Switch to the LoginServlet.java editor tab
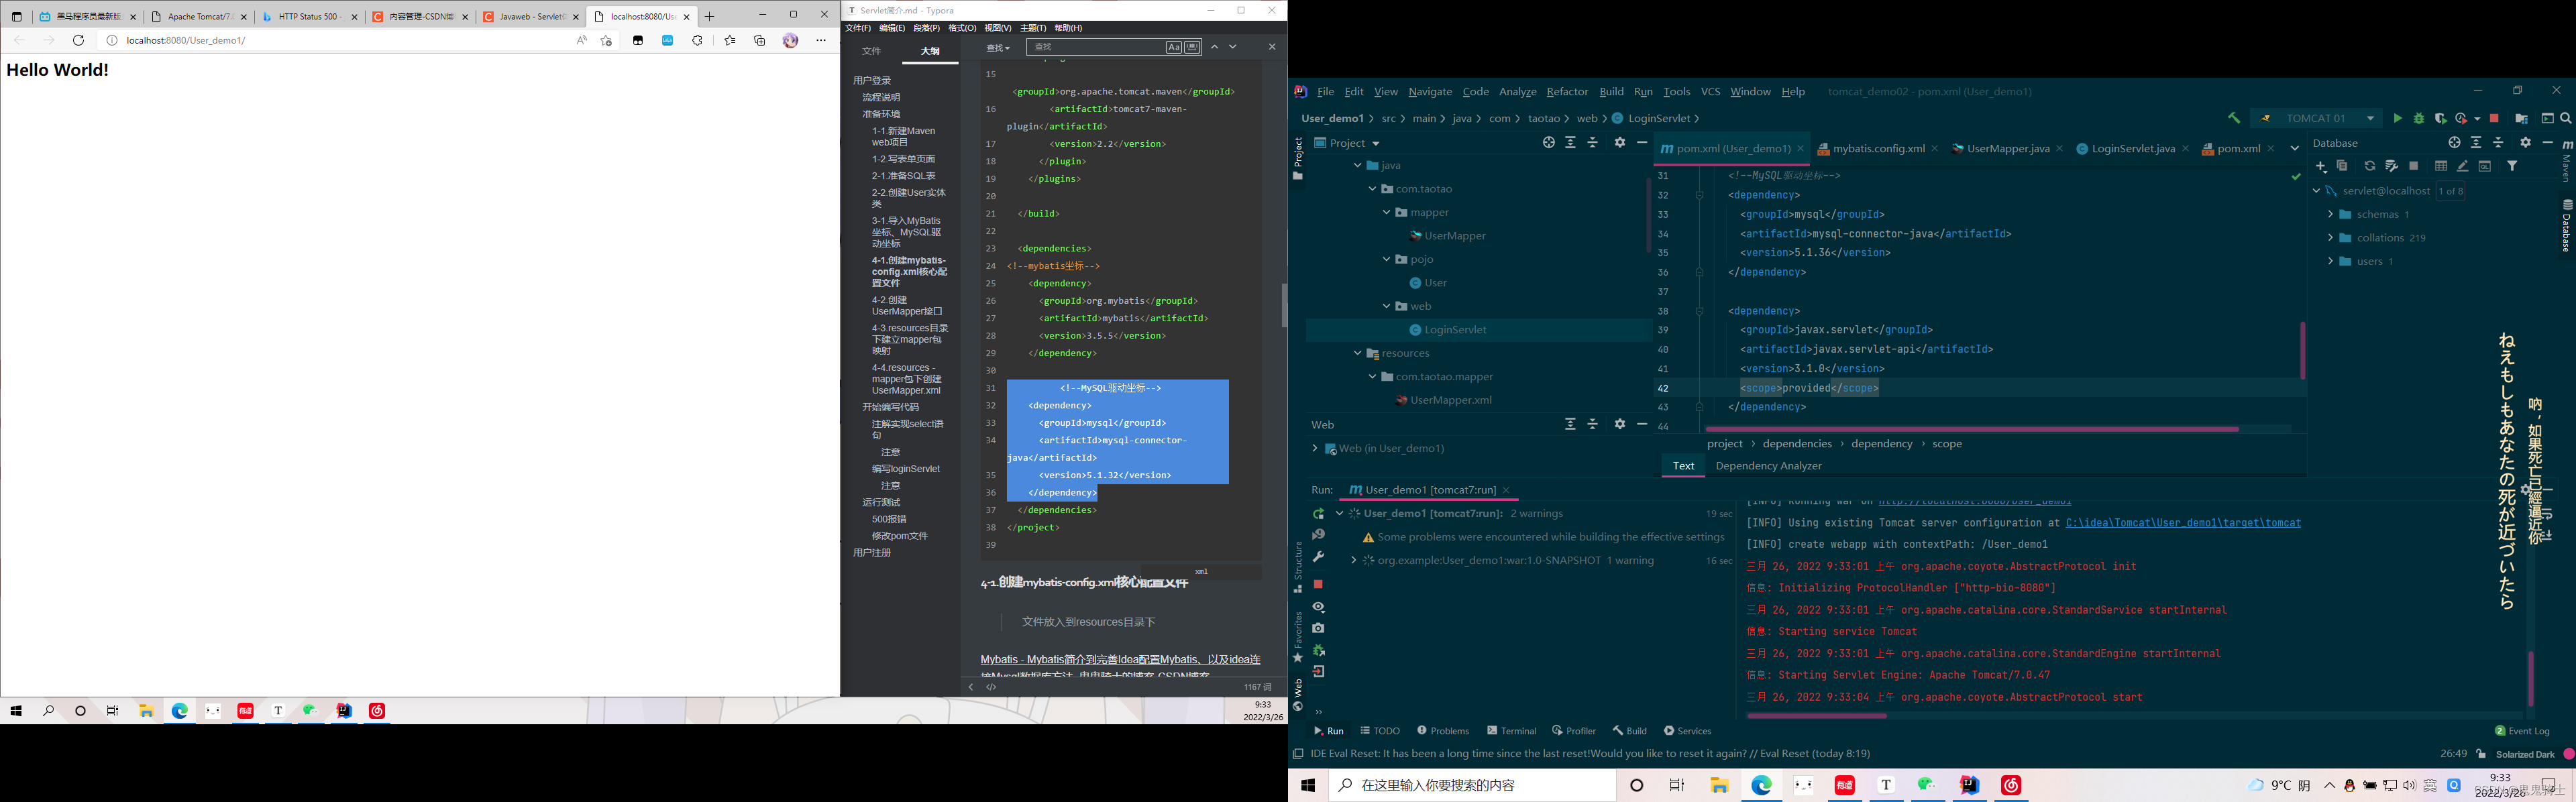Image resolution: width=2576 pixels, height=802 pixels. click(2132, 149)
